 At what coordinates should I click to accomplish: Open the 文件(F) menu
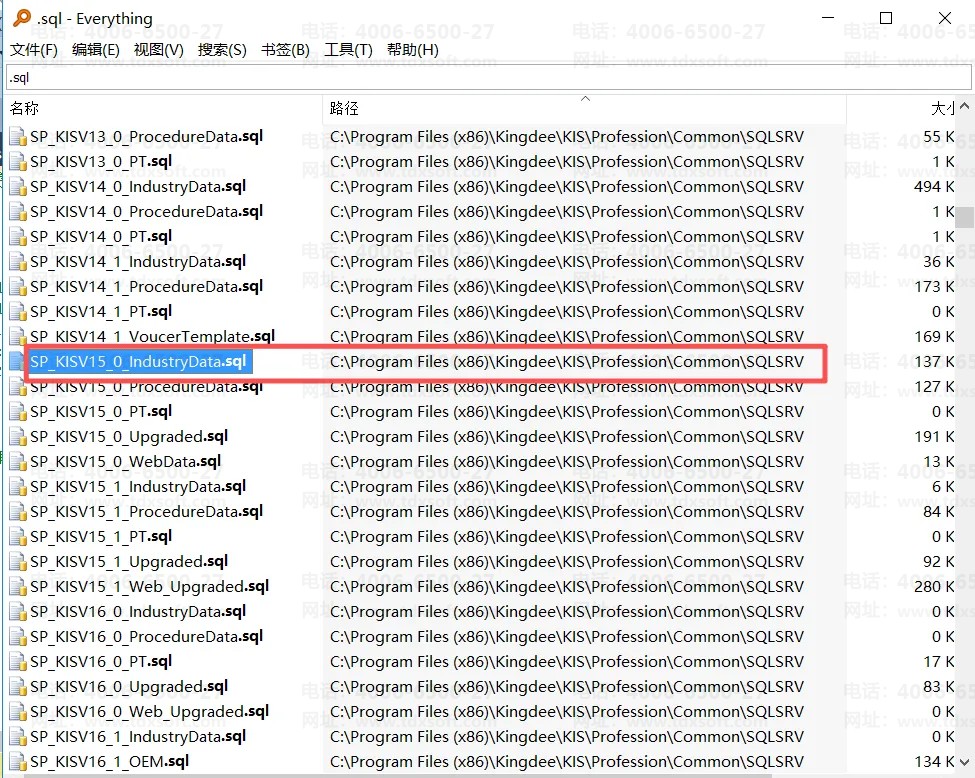tap(34, 50)
